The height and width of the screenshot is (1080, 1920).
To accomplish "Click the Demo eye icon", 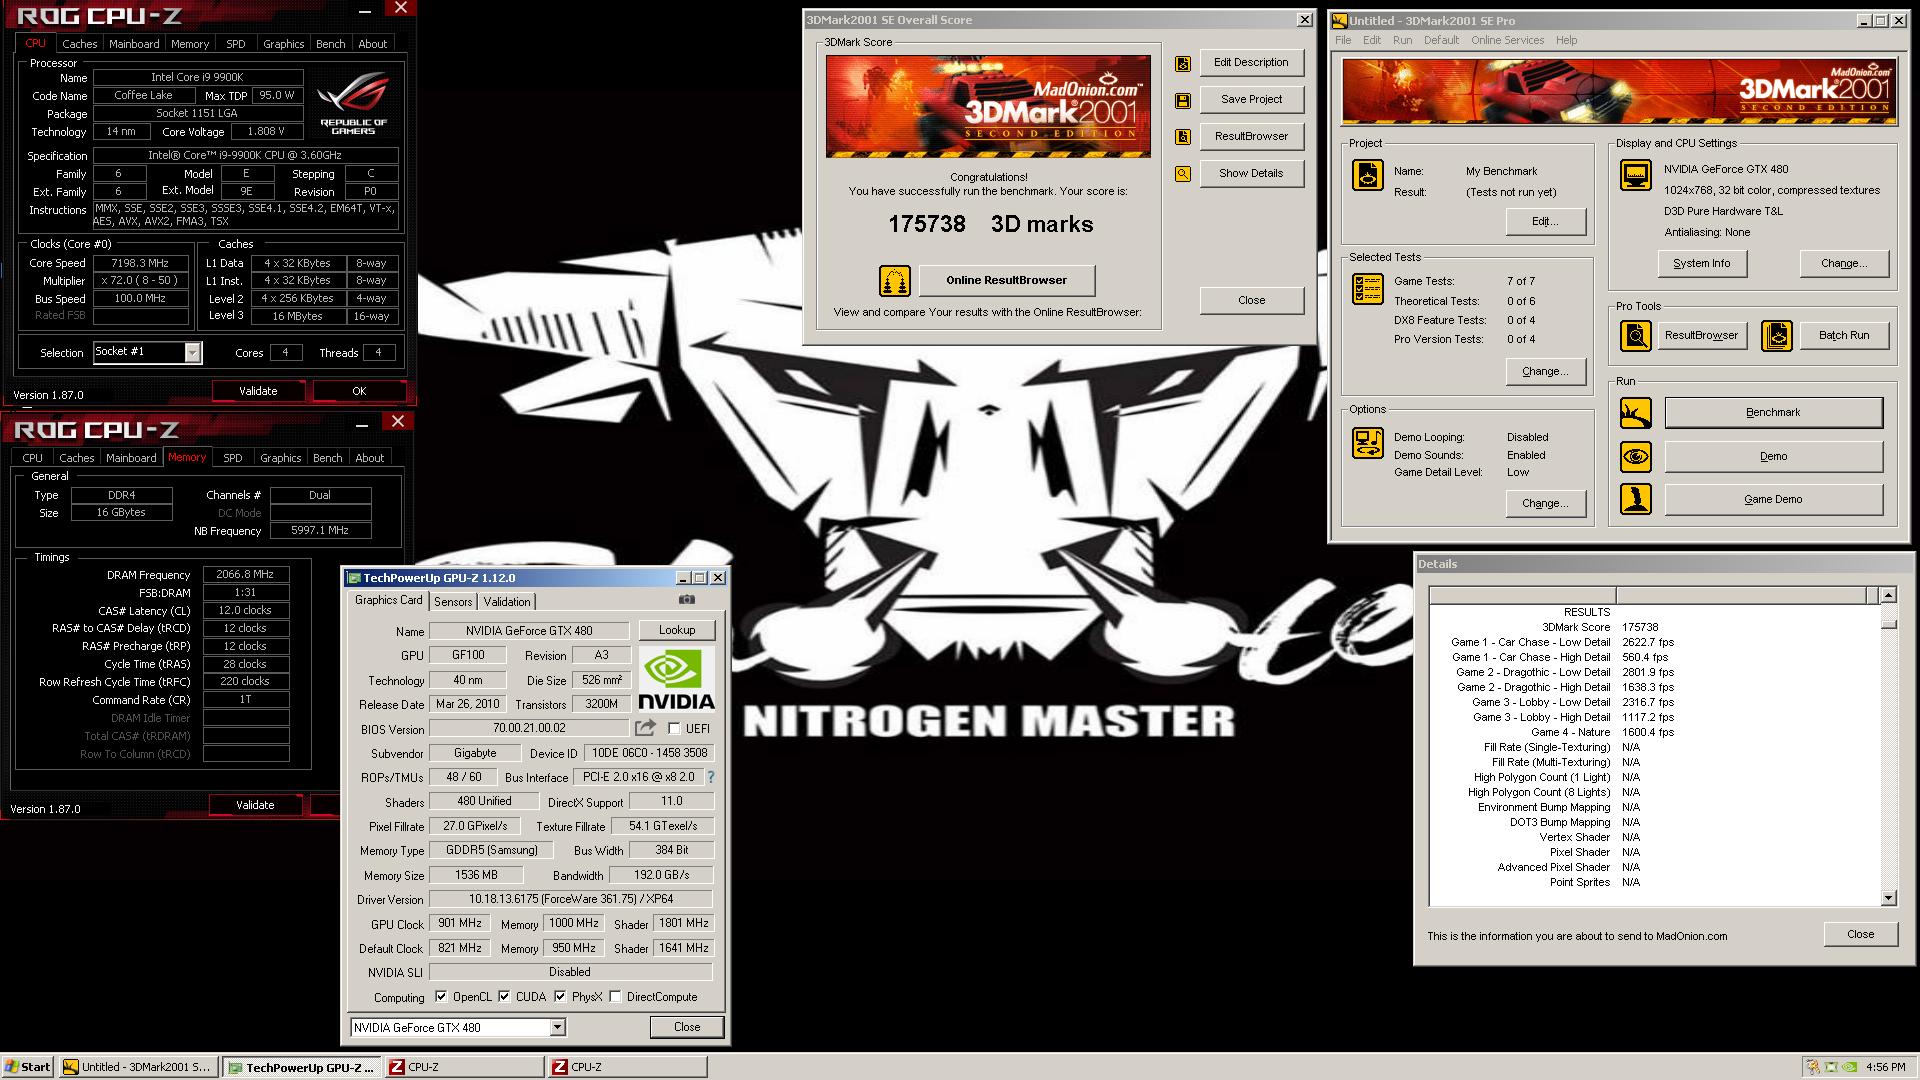I will pyautogui.click(x=1635, y=457).
